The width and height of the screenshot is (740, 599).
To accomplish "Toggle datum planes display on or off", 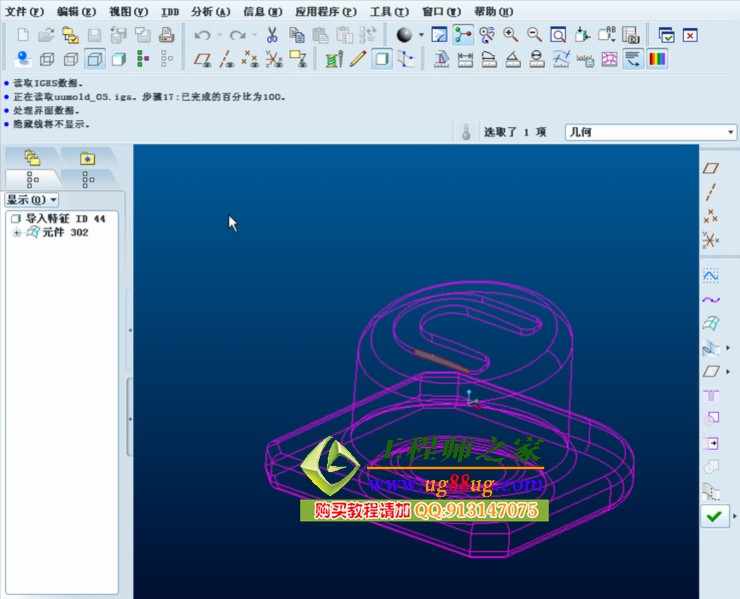I will [x=203, y=59].
